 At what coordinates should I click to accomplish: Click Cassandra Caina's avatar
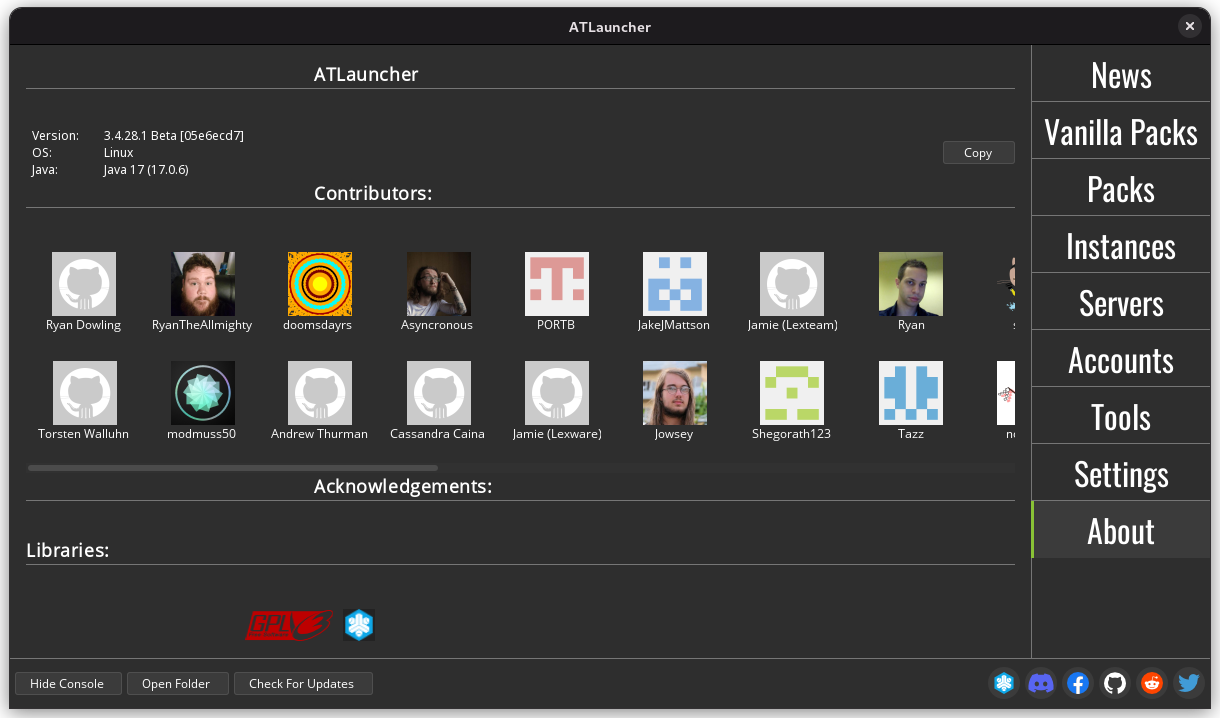point(438,393)
